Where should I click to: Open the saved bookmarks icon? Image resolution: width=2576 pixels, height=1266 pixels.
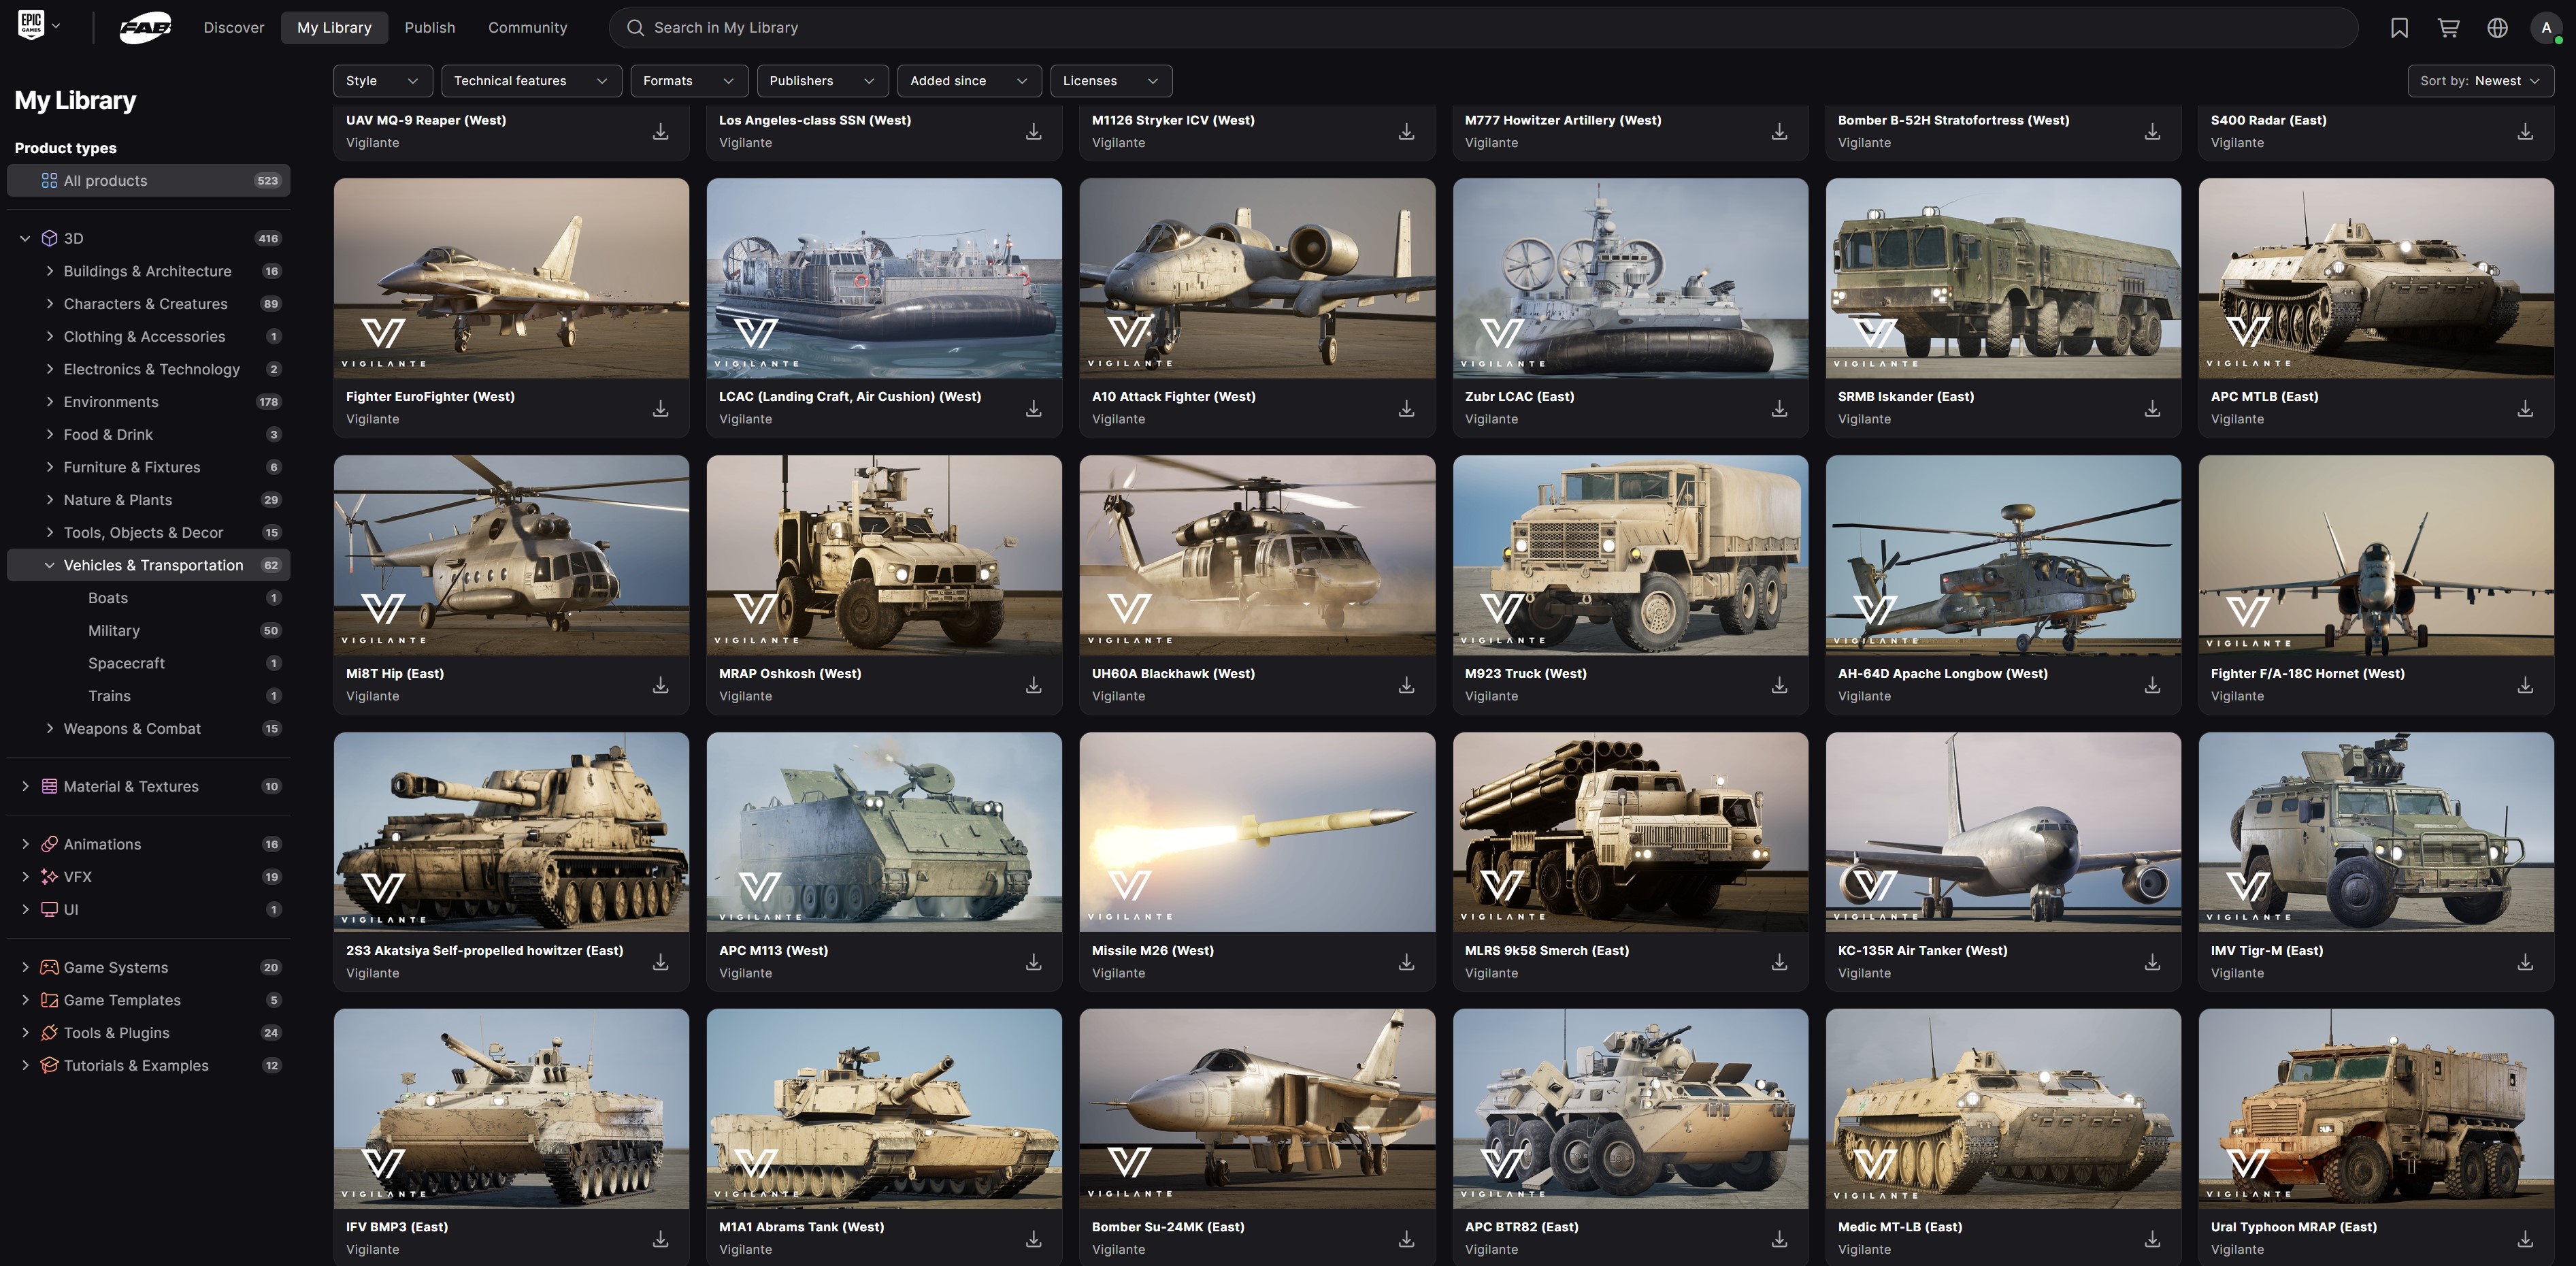2399,28
